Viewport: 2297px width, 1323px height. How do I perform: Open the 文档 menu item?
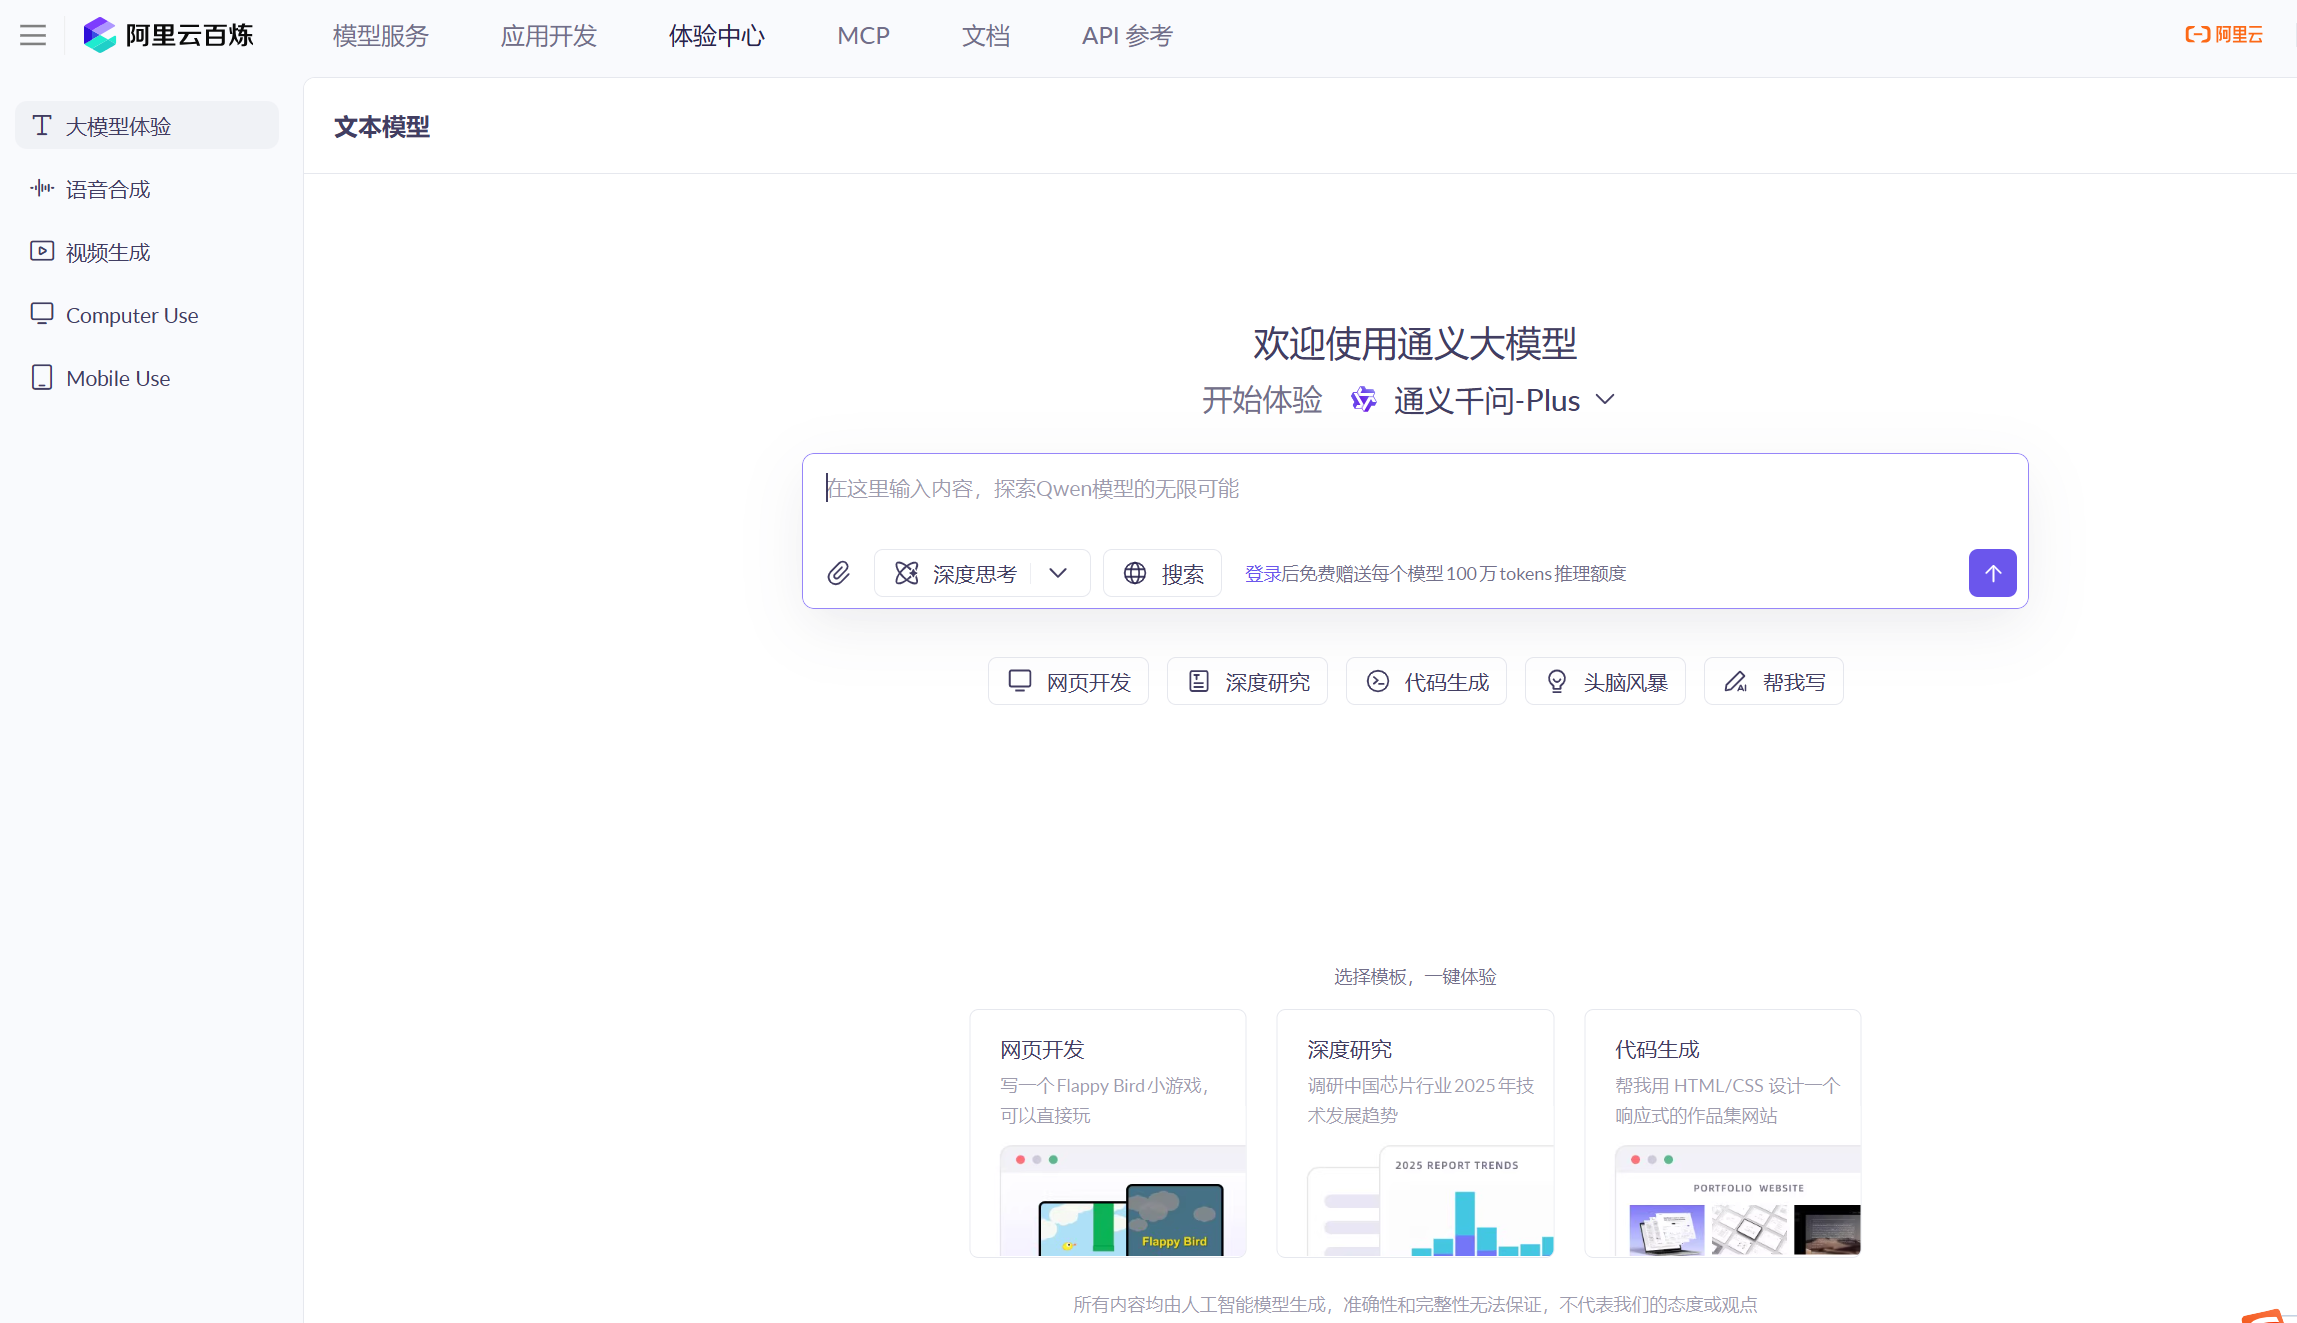[x=985, y=35]
